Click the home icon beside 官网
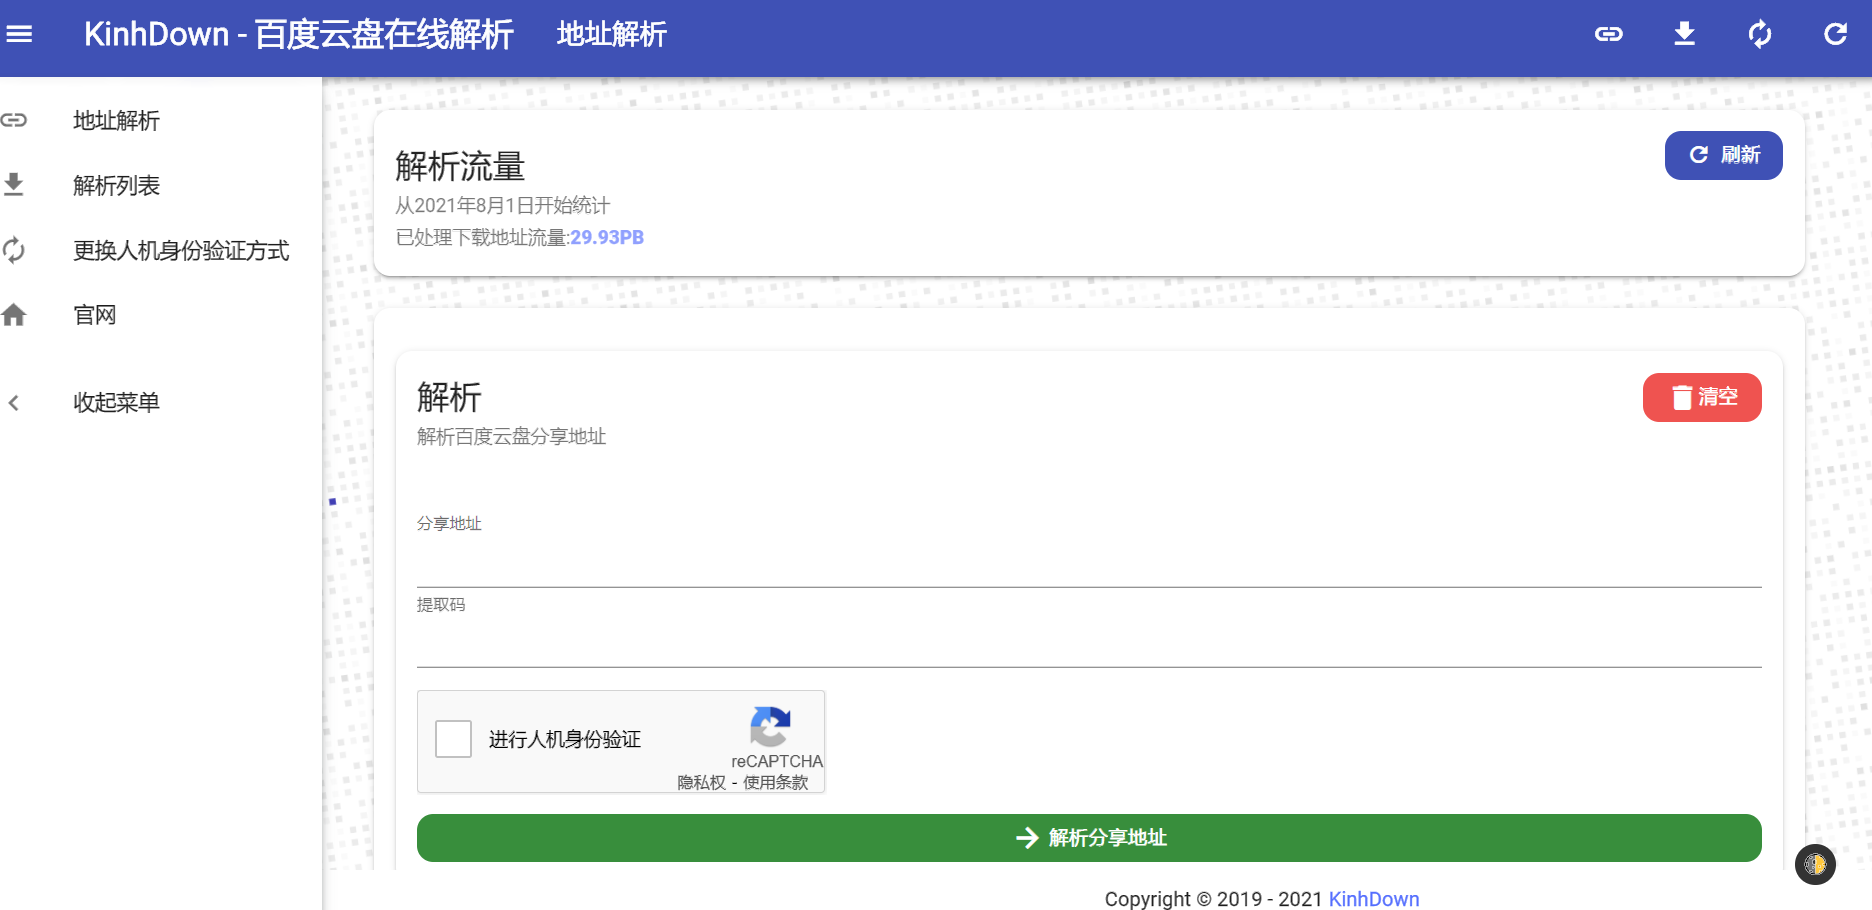Viewport: 1872px width, 910px height. click(14, 315)
